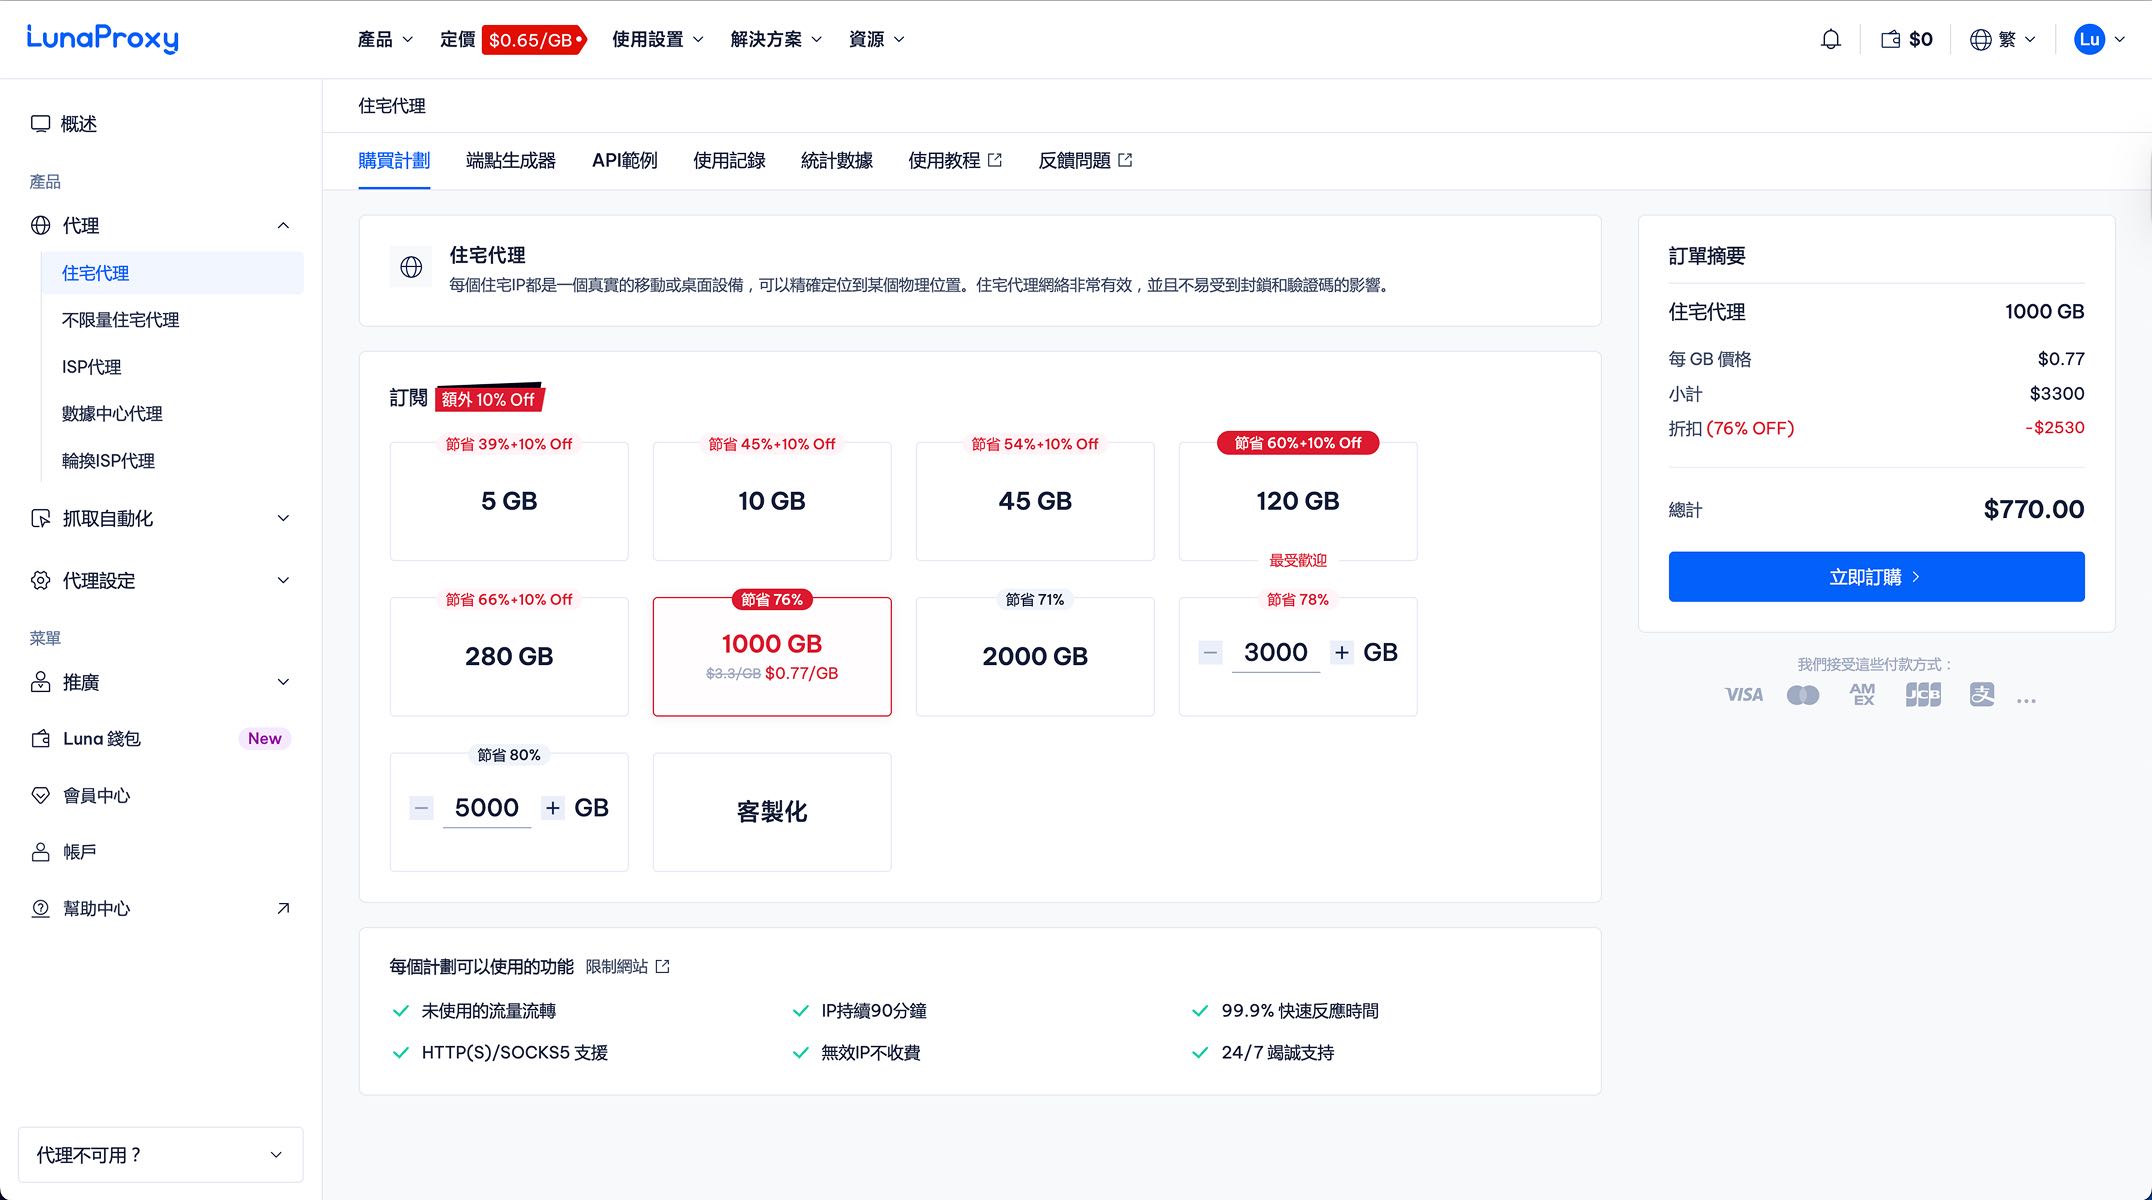Click external arrow icon beside 幫助中心
2152x1200 pixels.
tap(283, 908)
